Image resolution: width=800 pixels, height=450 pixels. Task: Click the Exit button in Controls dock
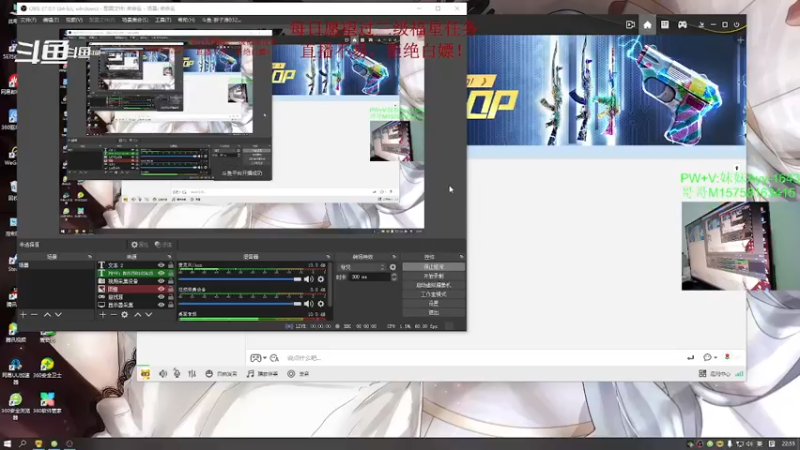pyautogui.click(x=433, y=312)
